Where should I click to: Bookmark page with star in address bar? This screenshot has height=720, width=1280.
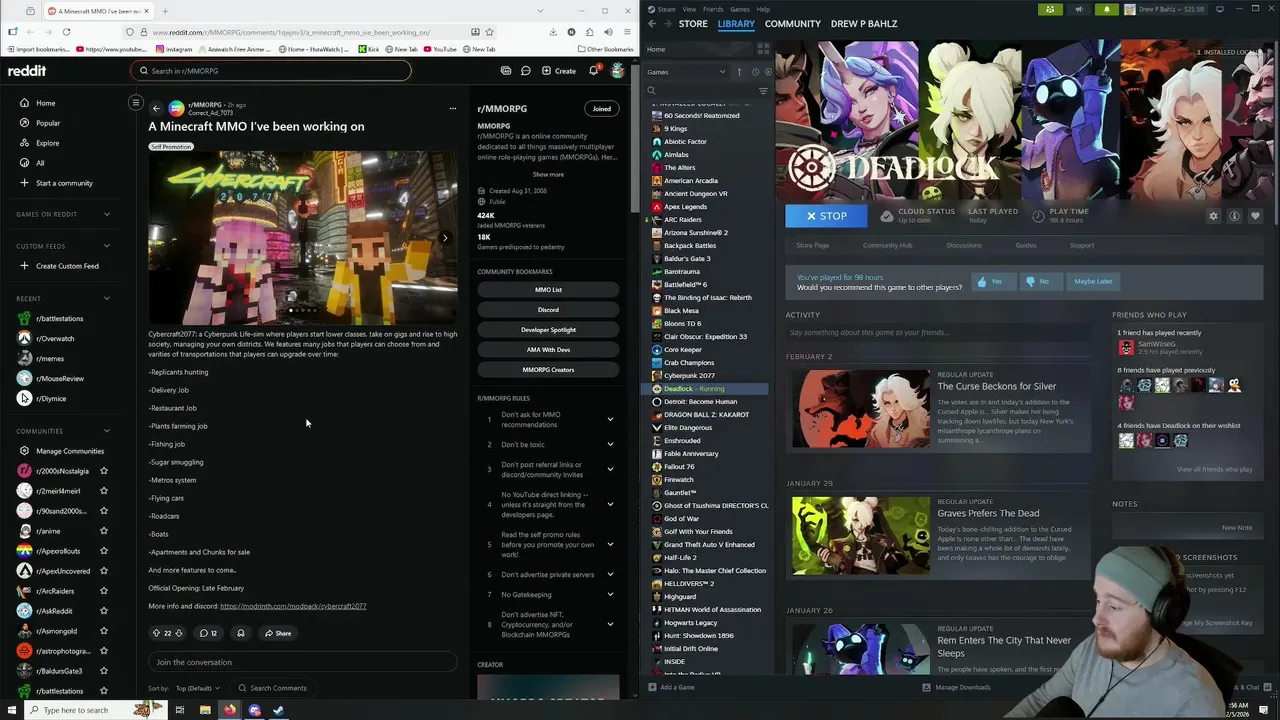tap(489, 32)
